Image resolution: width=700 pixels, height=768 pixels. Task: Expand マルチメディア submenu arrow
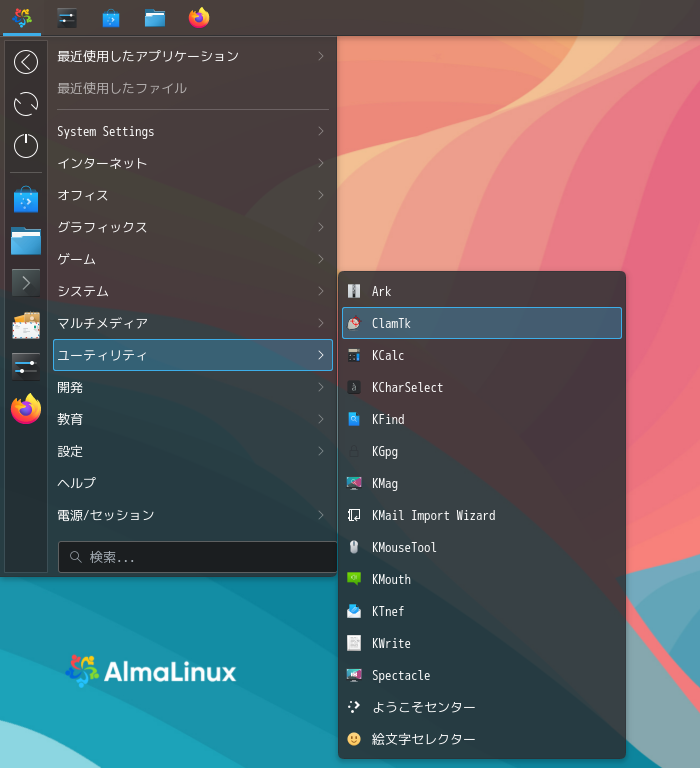click(x=321, y=323)
